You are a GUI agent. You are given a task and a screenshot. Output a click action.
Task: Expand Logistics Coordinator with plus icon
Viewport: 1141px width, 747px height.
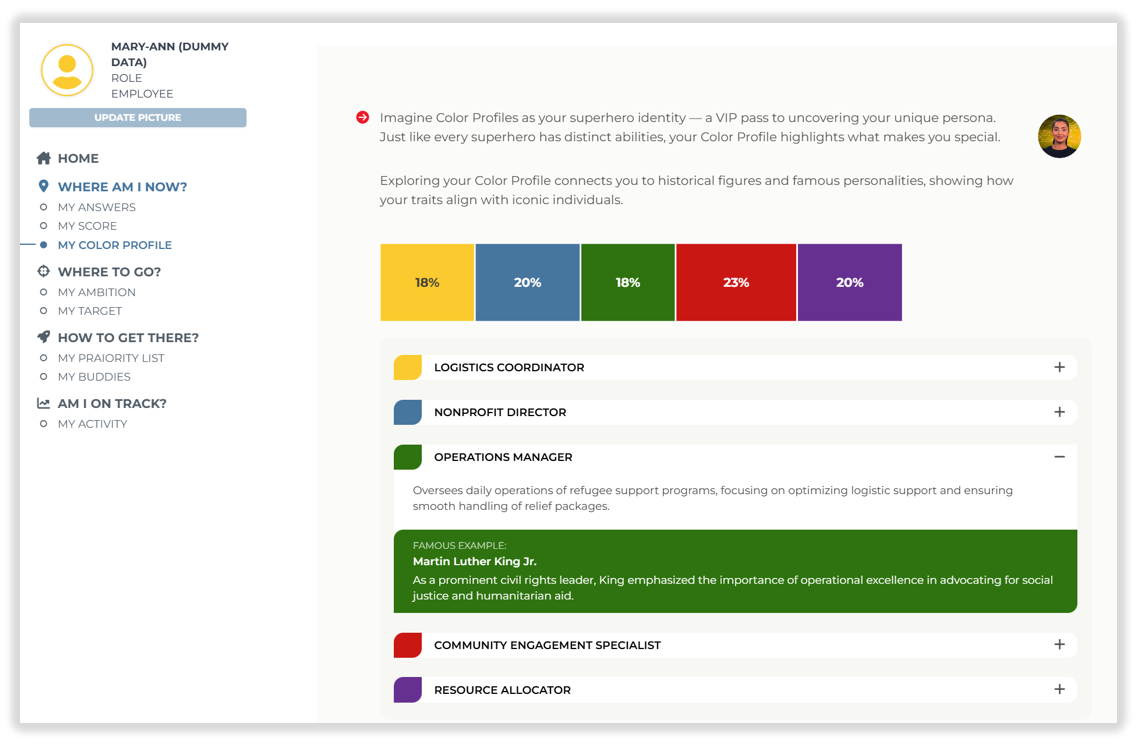pos(1060,367)
